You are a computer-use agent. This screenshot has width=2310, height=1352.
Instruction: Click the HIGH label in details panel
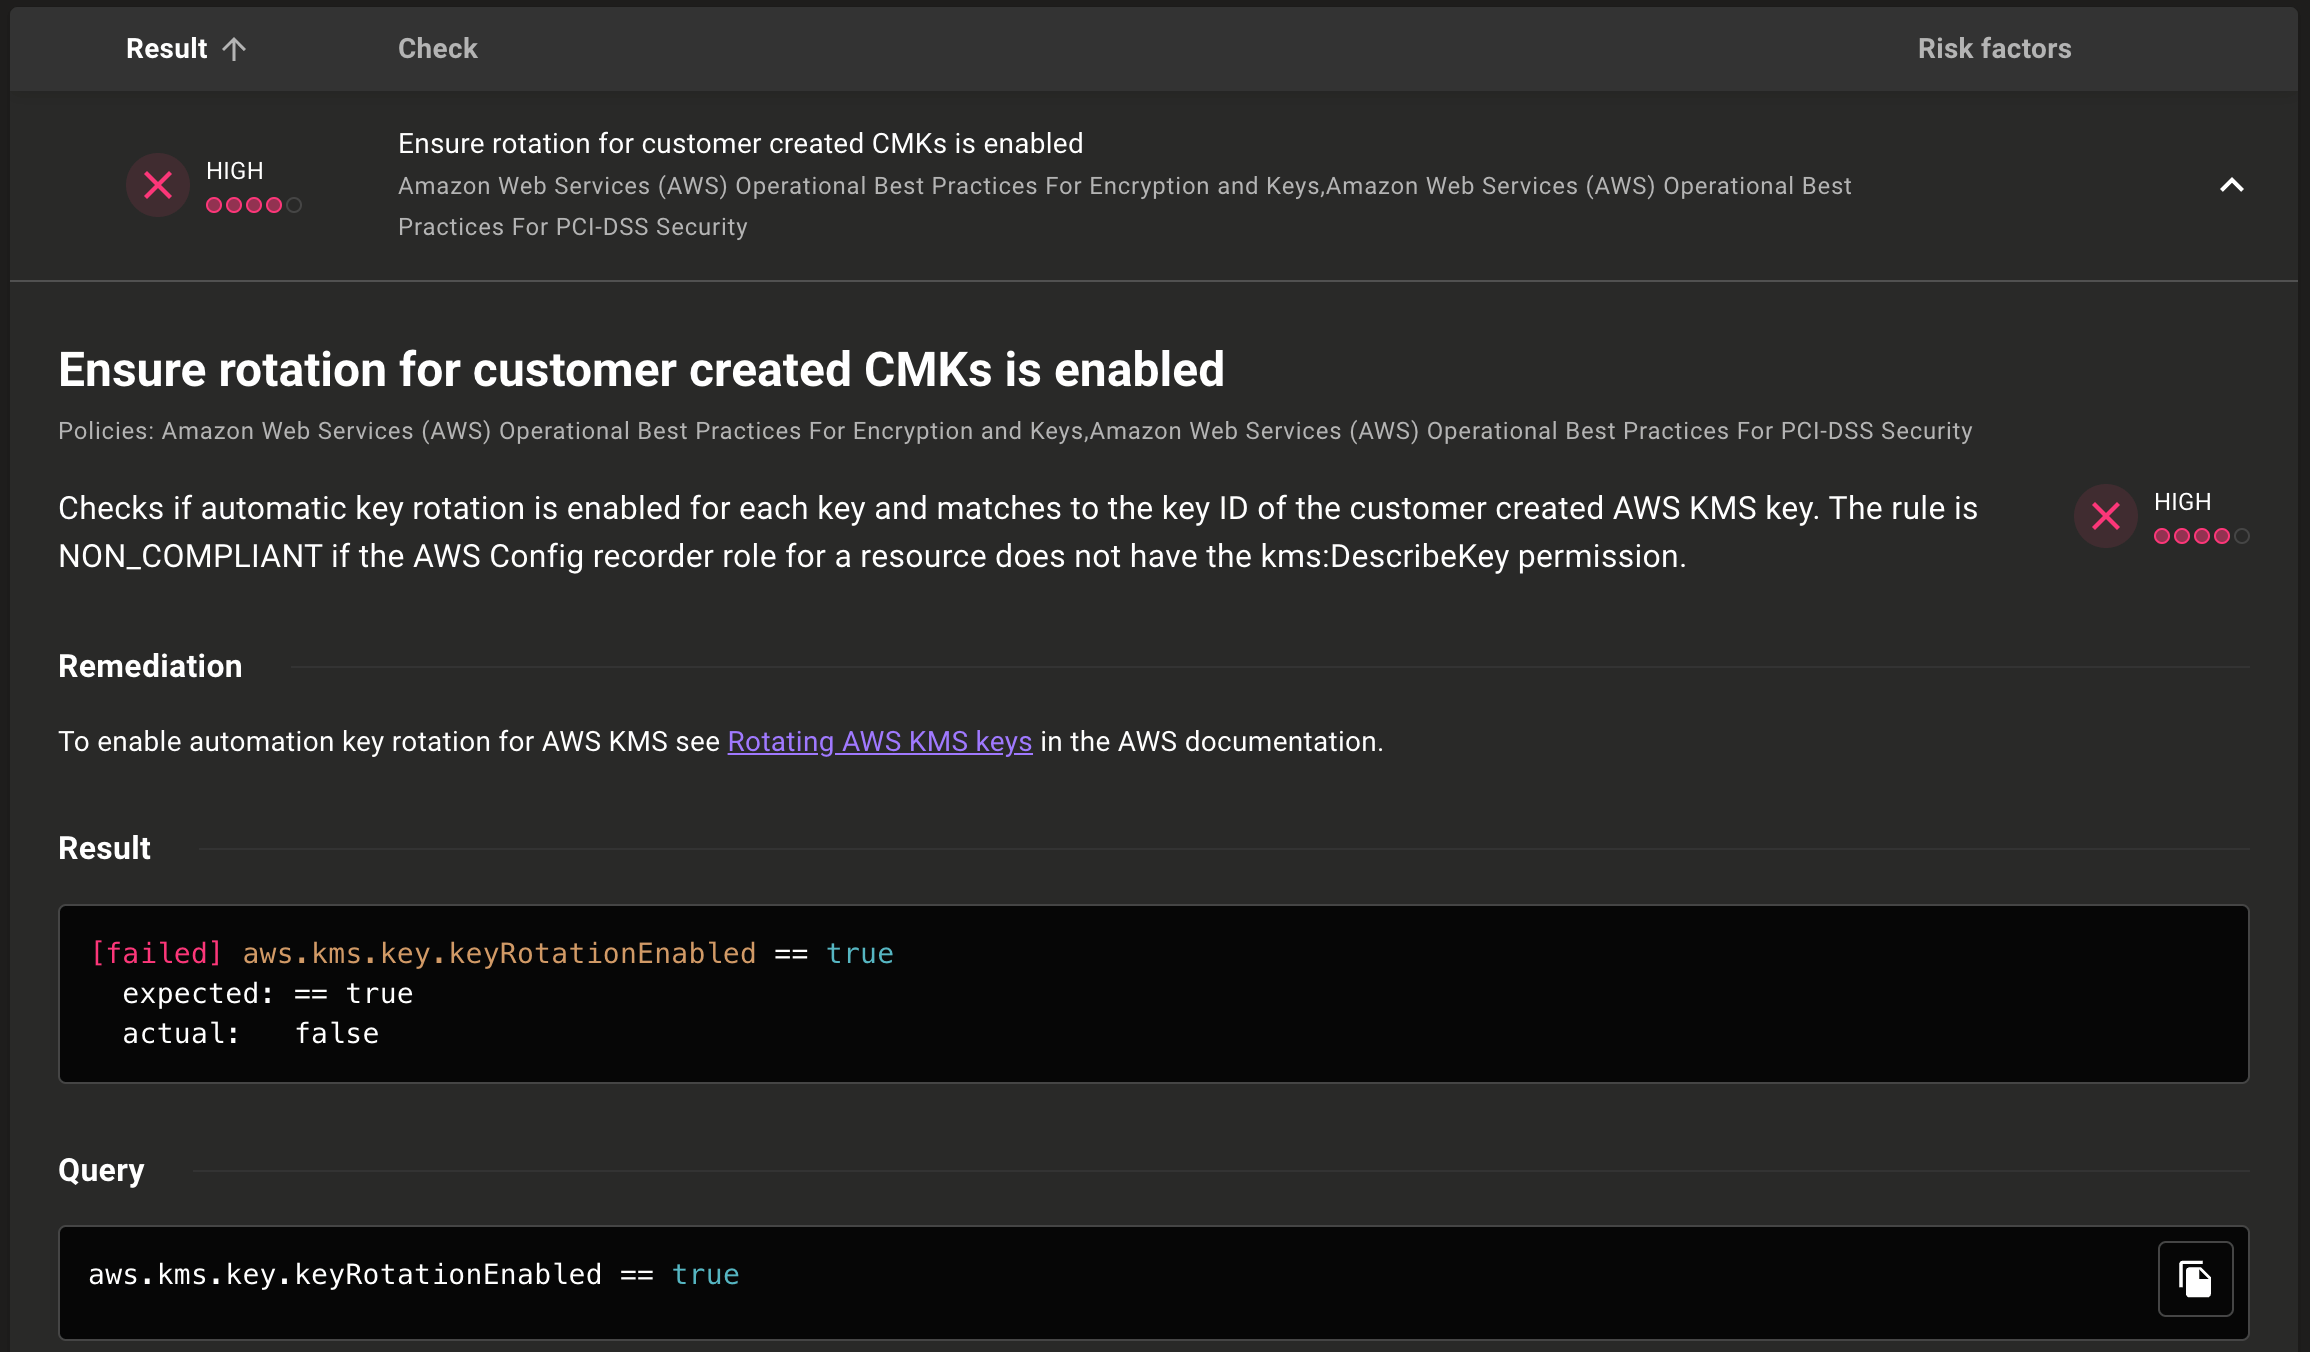tap(2182, 502)
